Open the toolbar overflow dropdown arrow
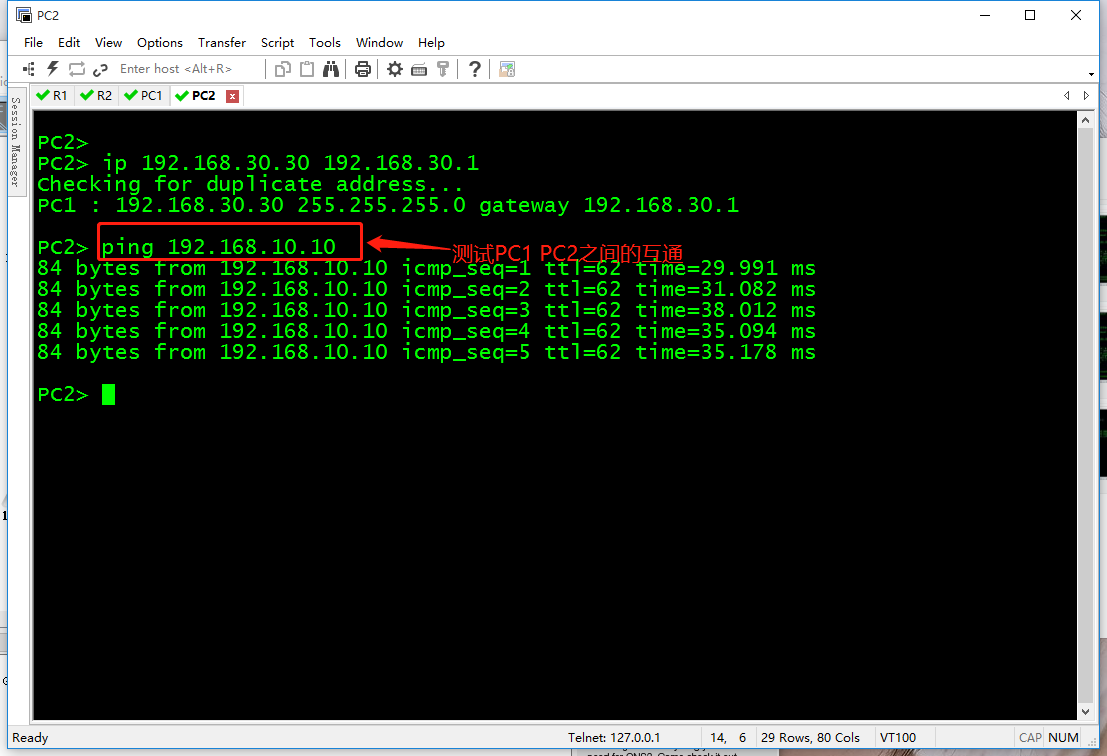The image size is (1107, 756). 1091,74
